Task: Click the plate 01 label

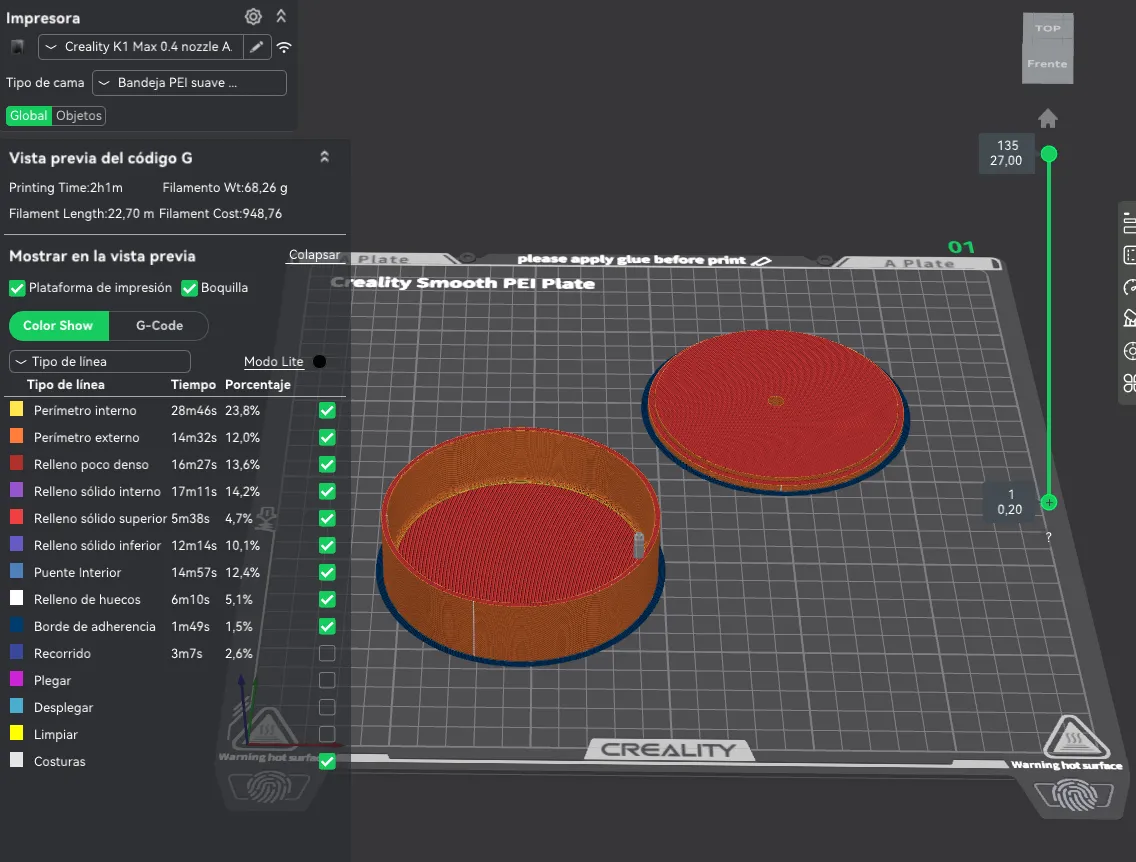Action: tap(961, 248)
